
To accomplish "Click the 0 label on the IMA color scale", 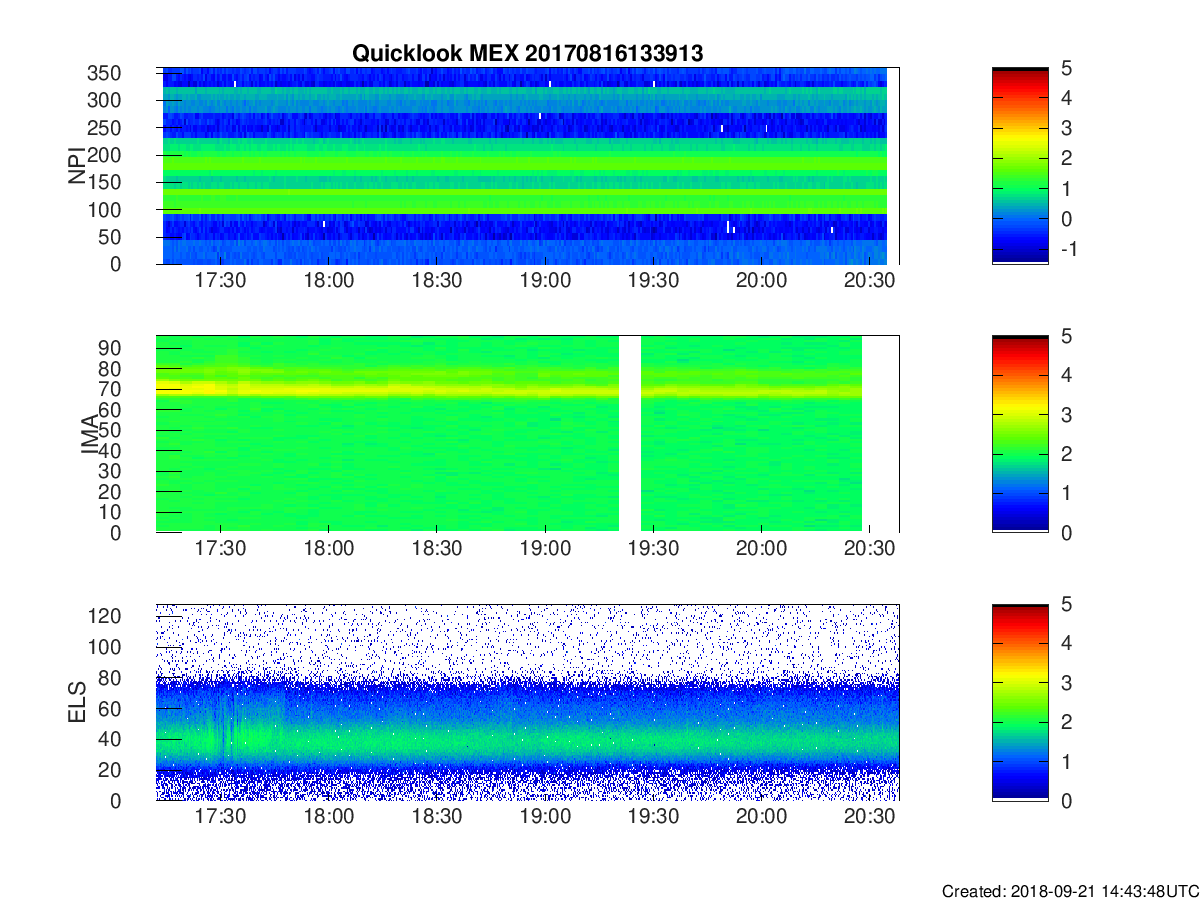I will [x=1066, y=532].
